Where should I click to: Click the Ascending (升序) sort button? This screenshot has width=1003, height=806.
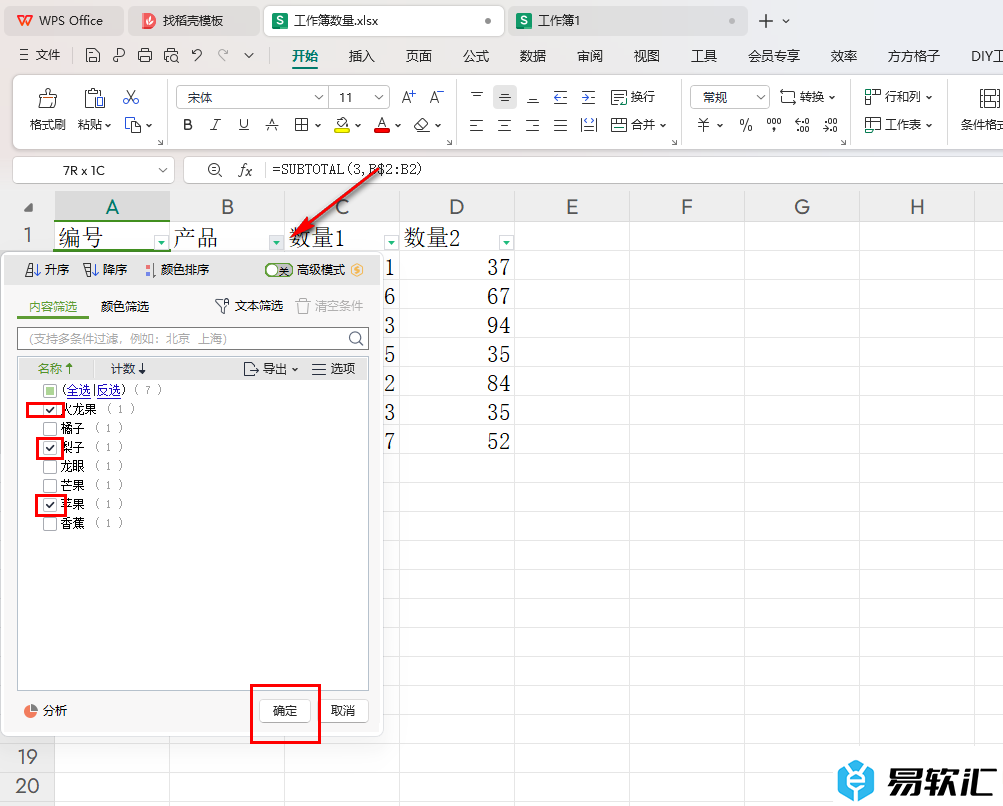click(47, 270)
